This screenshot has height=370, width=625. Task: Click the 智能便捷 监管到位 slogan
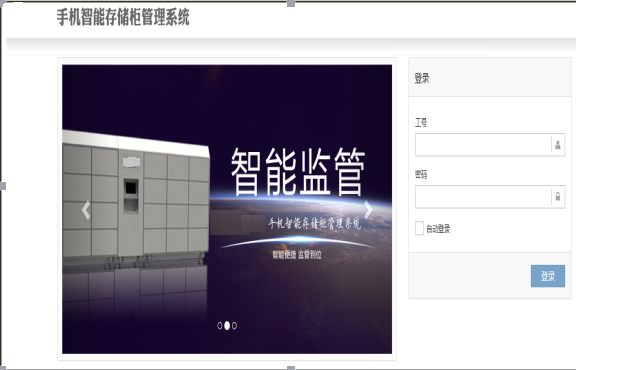click(297, 254)
